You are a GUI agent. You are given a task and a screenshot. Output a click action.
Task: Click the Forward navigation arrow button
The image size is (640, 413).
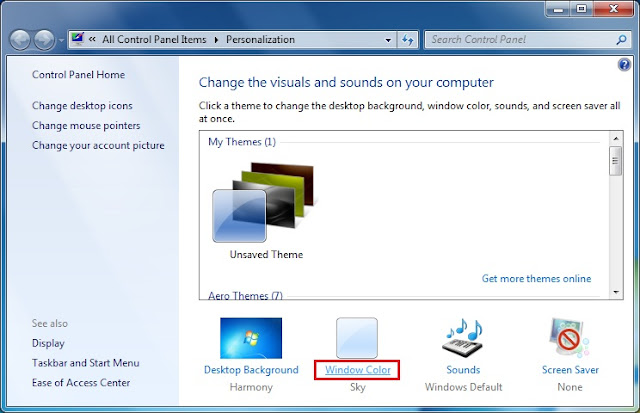click(44, 40)
